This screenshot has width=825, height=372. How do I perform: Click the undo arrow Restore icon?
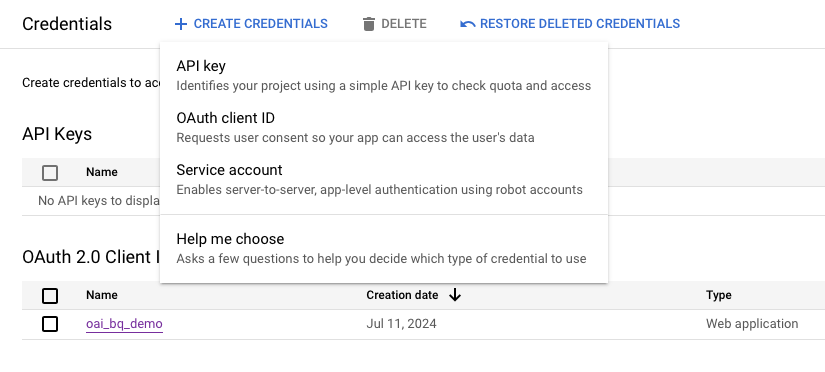467,24
